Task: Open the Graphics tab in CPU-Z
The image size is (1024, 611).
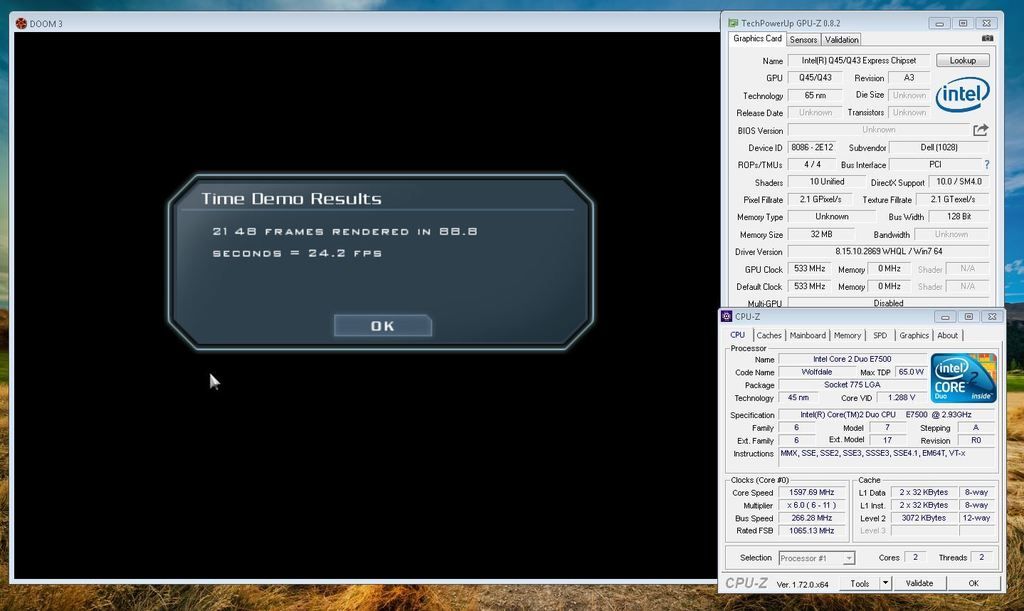Action: 914,336
